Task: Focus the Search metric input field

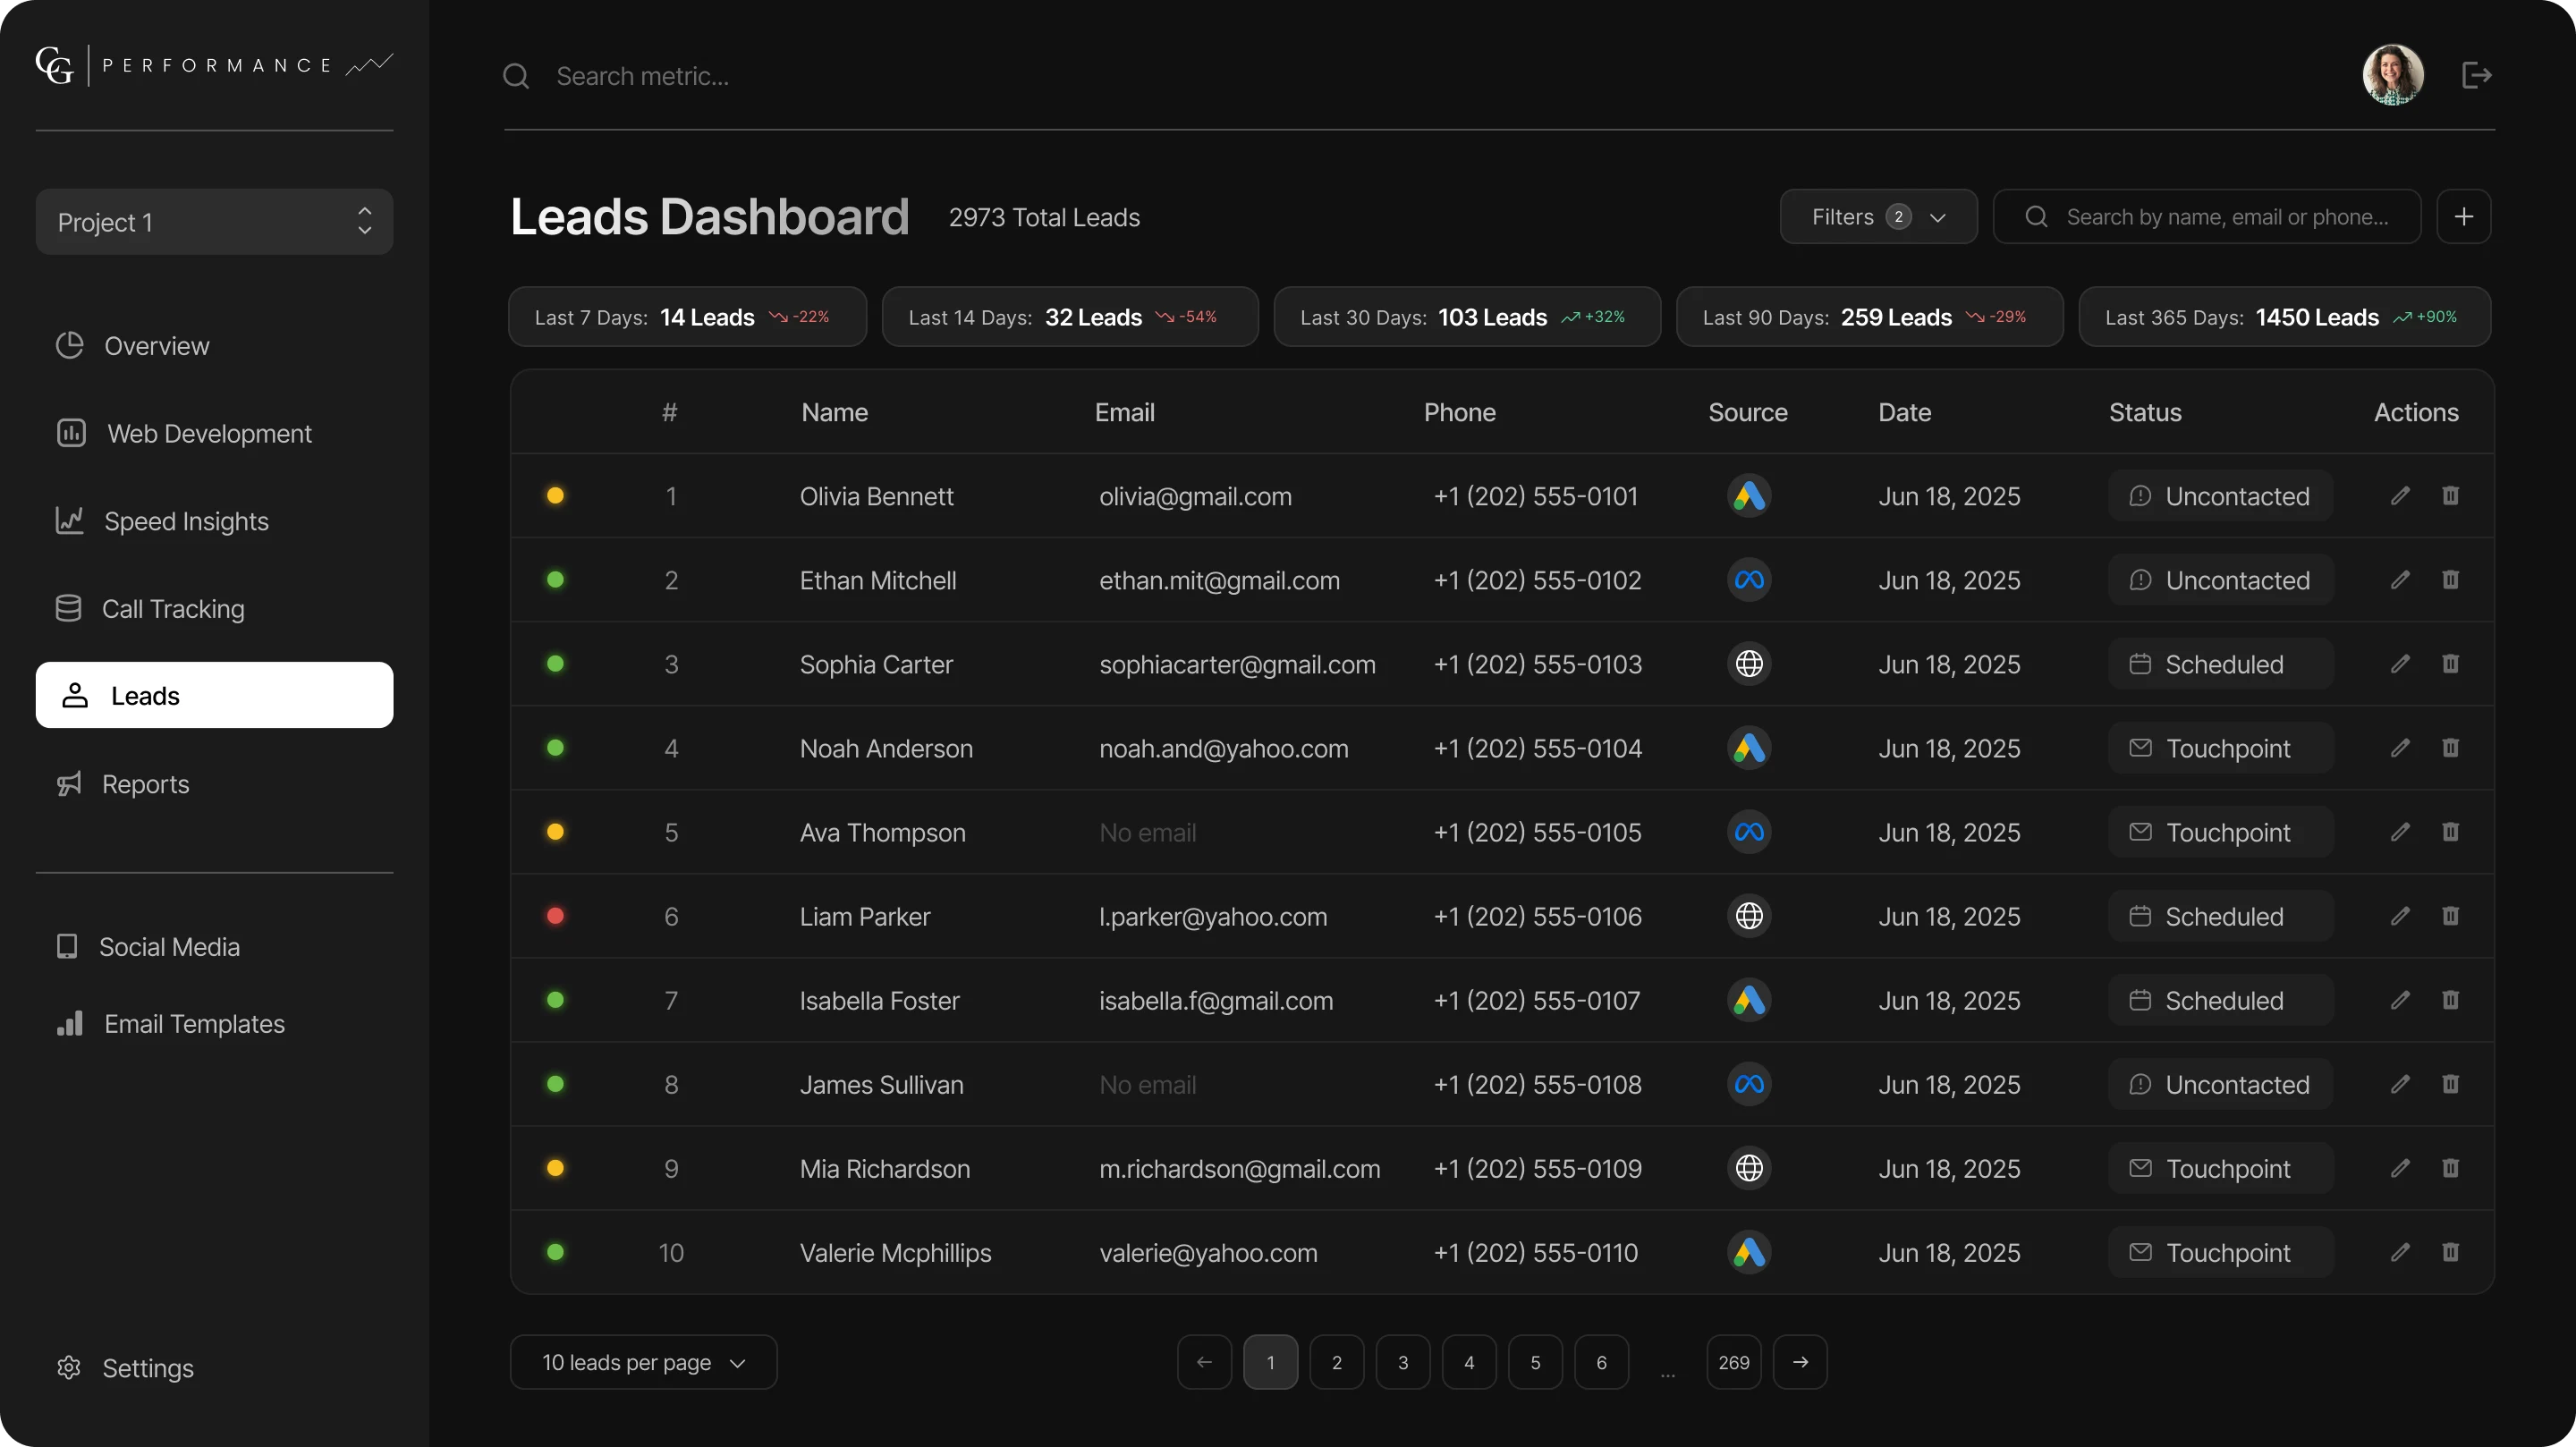Action: click(1400, 76)
